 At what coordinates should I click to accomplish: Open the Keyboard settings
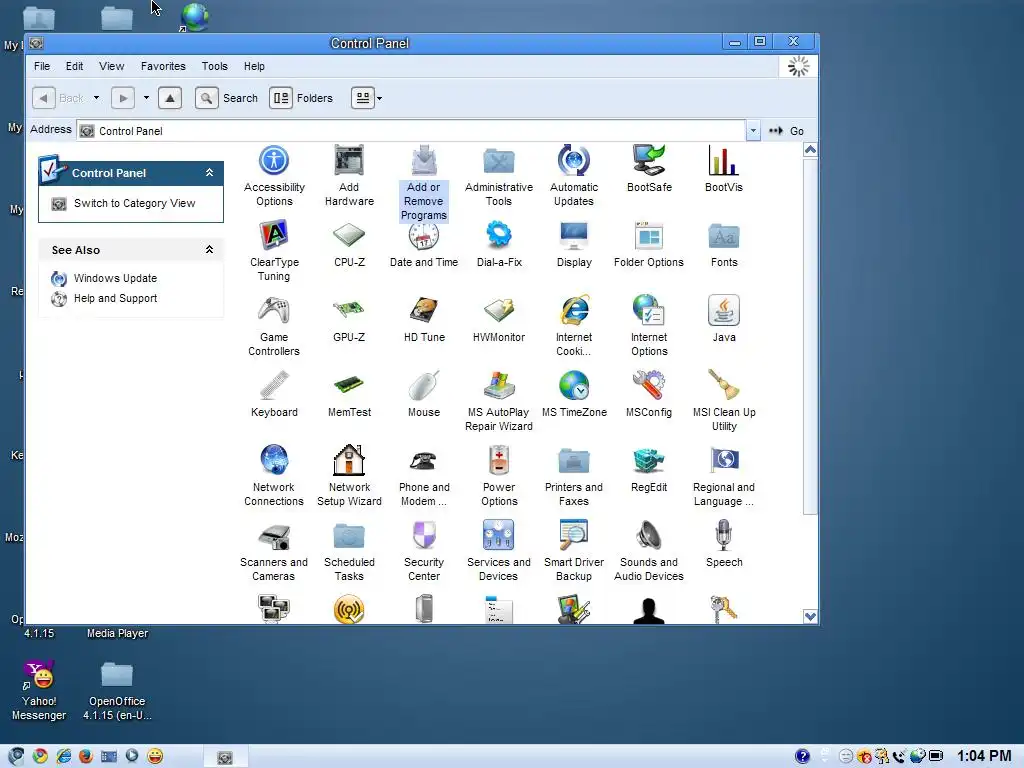(274, 394)
